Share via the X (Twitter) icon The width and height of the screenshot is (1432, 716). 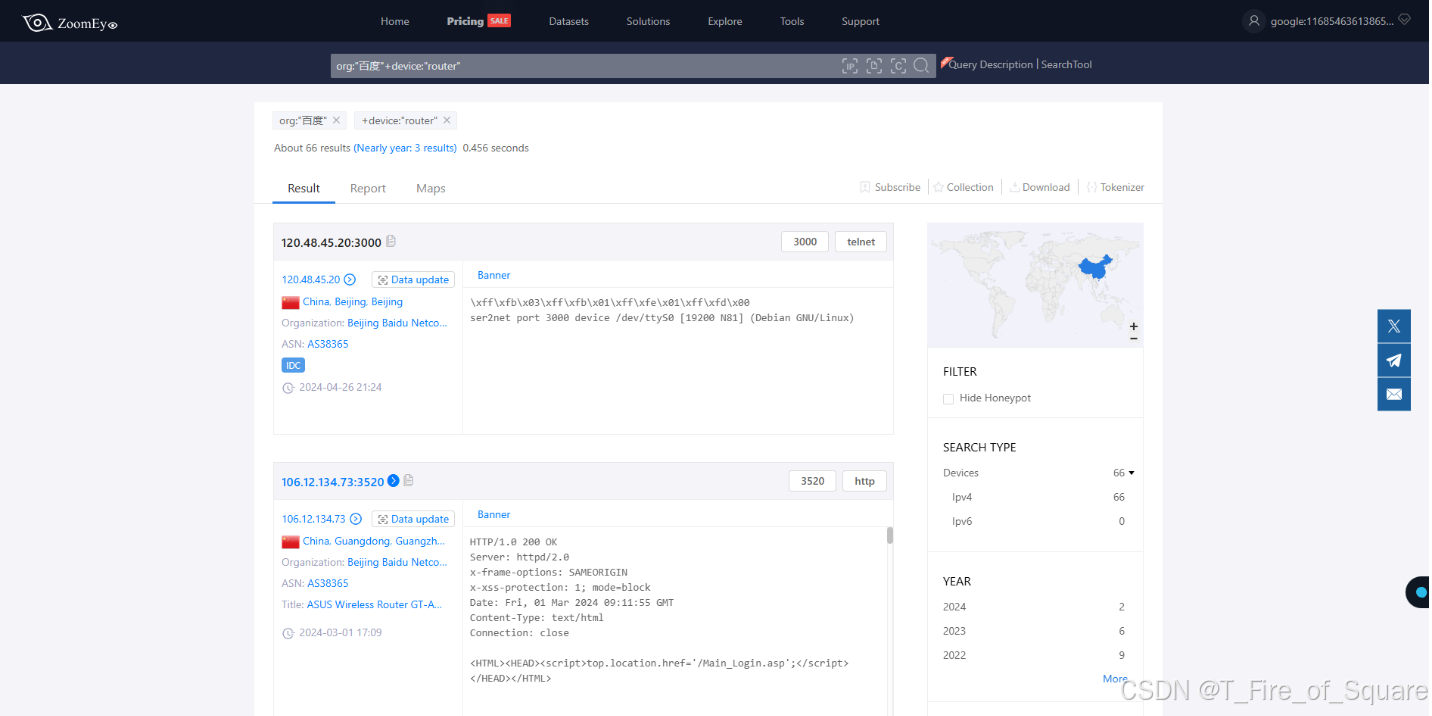[x=1394, y=326]
